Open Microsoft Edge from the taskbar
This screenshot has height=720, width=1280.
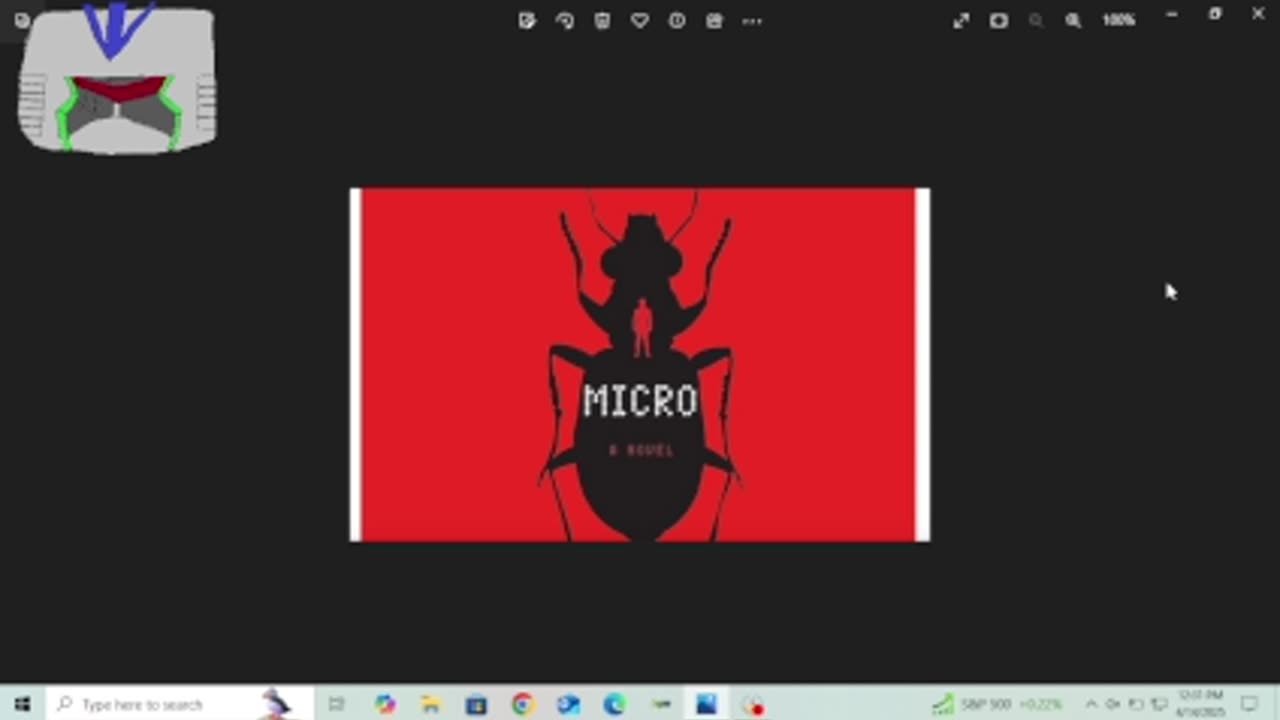coord(614,704)
